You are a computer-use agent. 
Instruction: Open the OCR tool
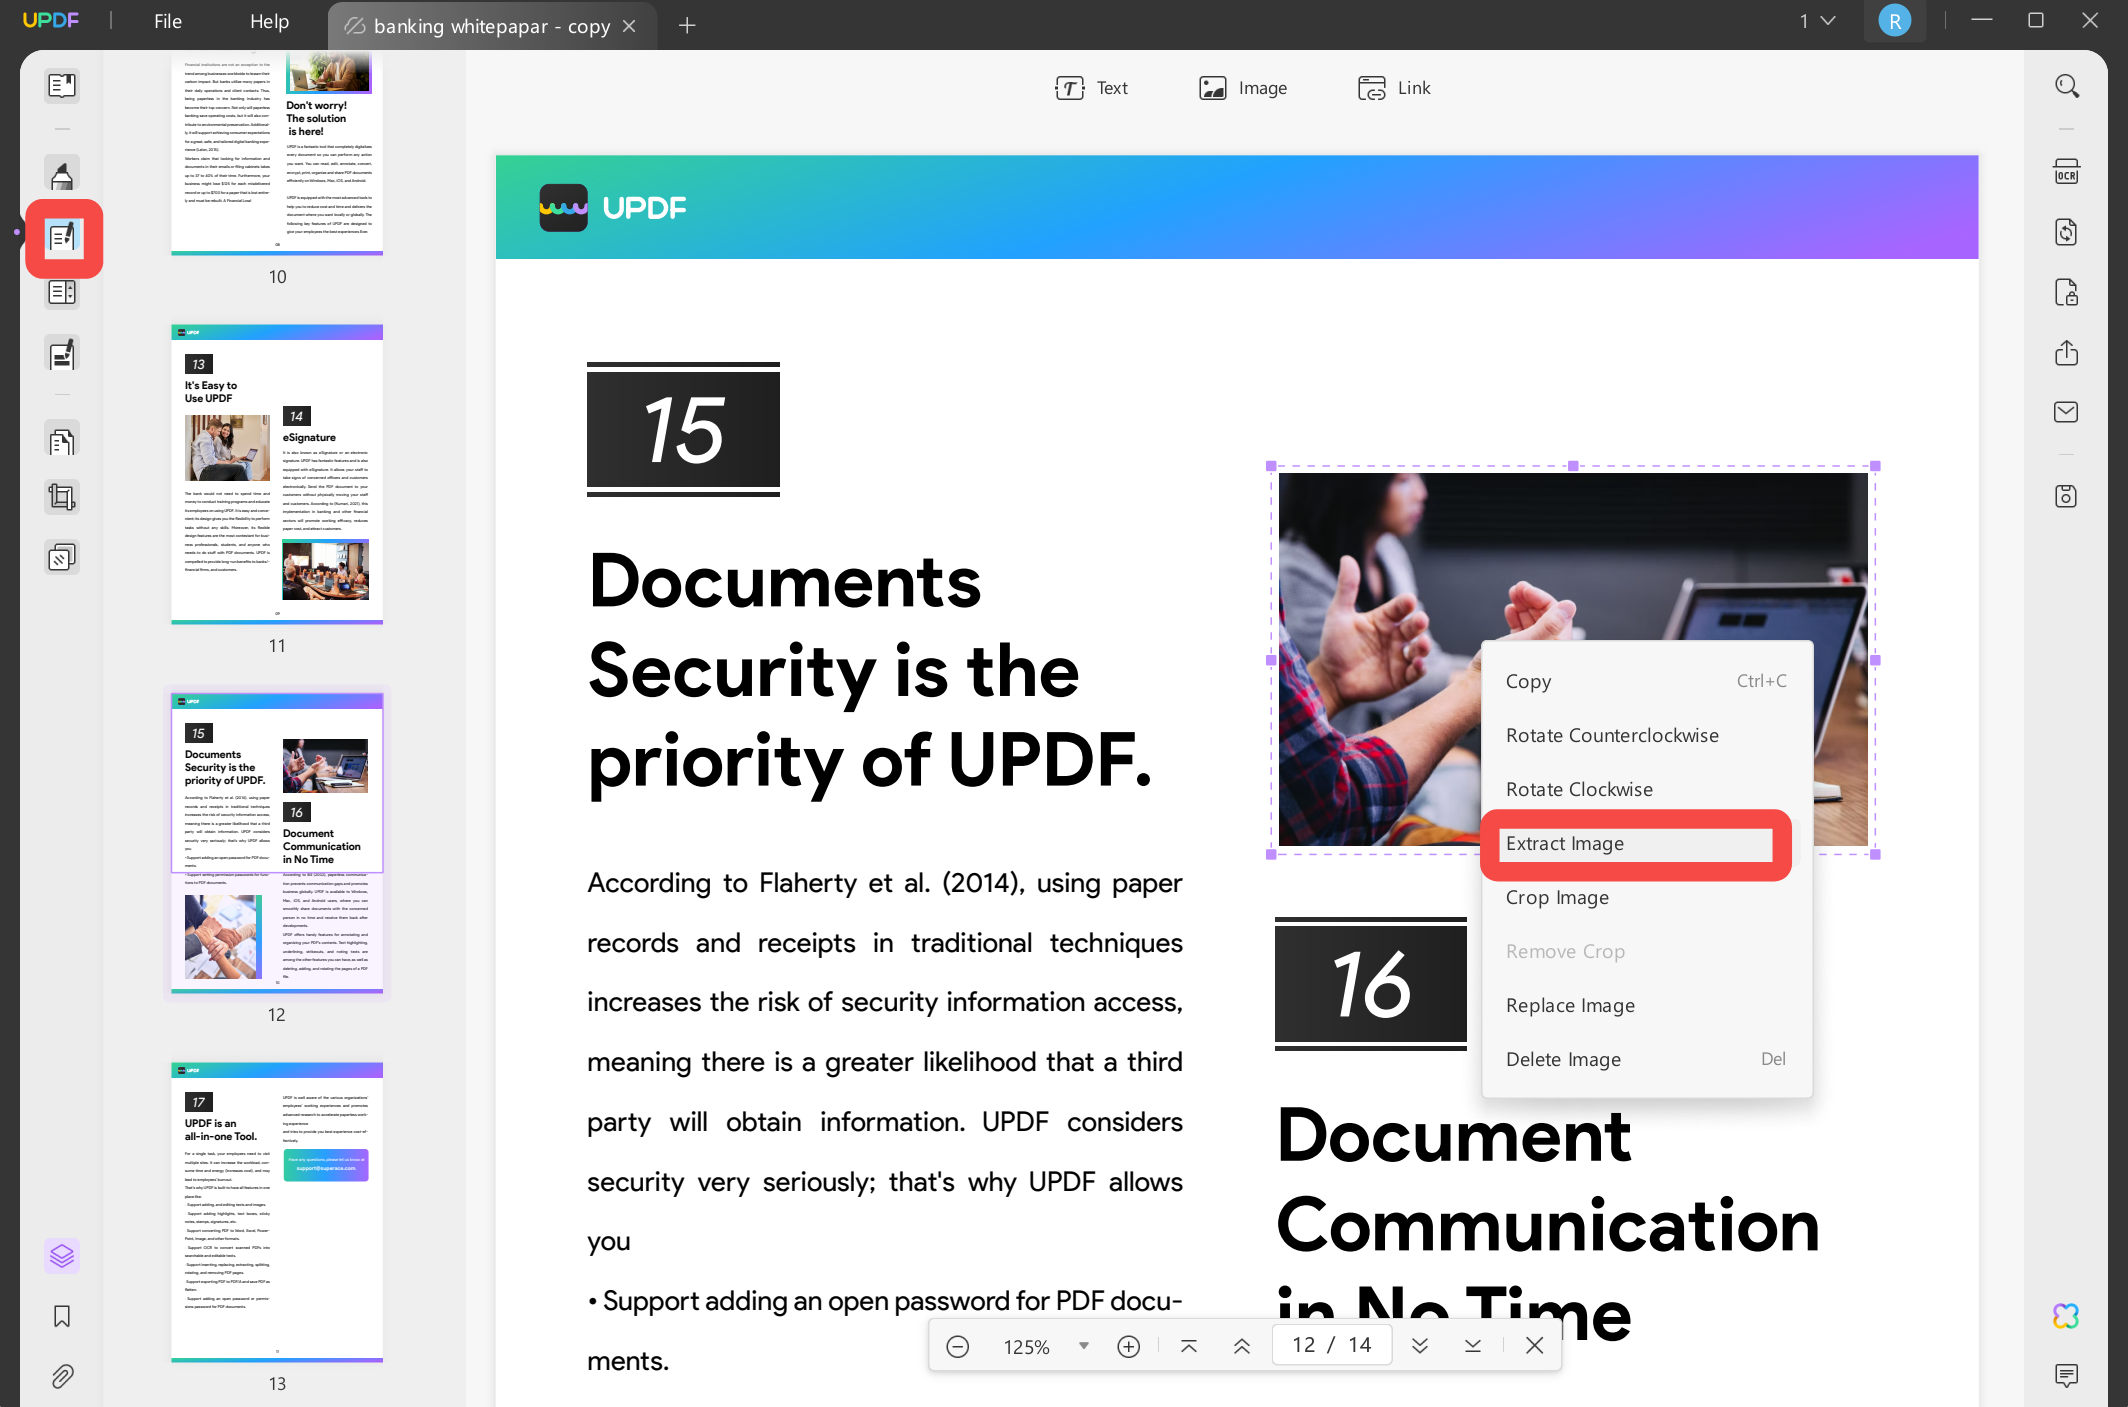coord(2066,171)
